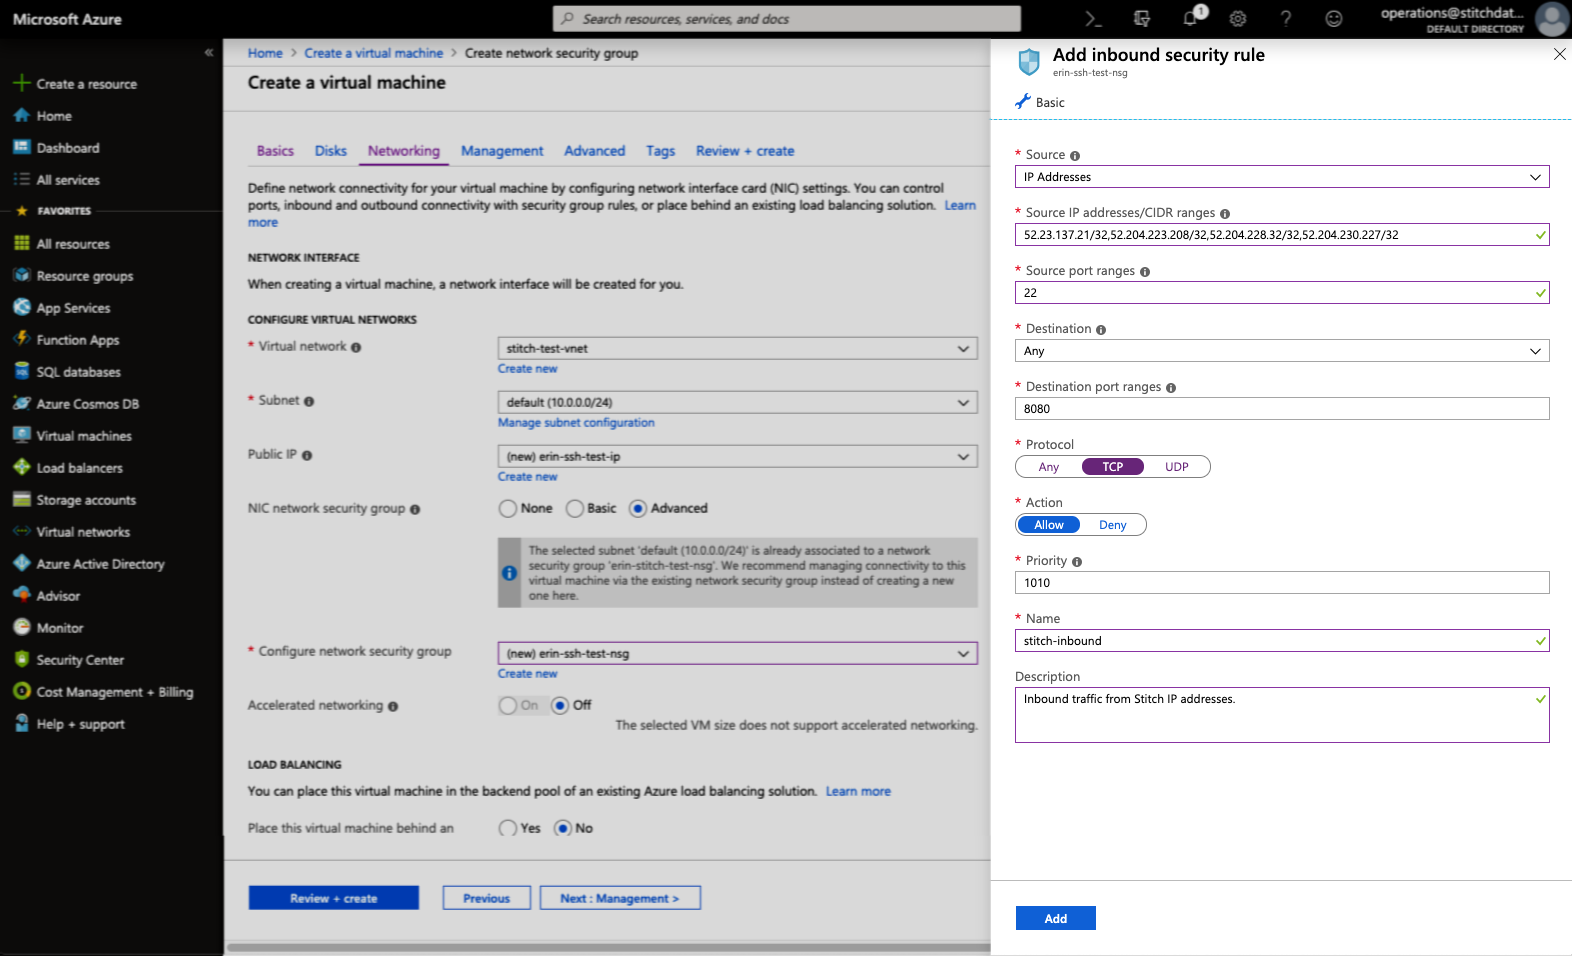Open the feedback smiley icon

tap(1334, 19)
